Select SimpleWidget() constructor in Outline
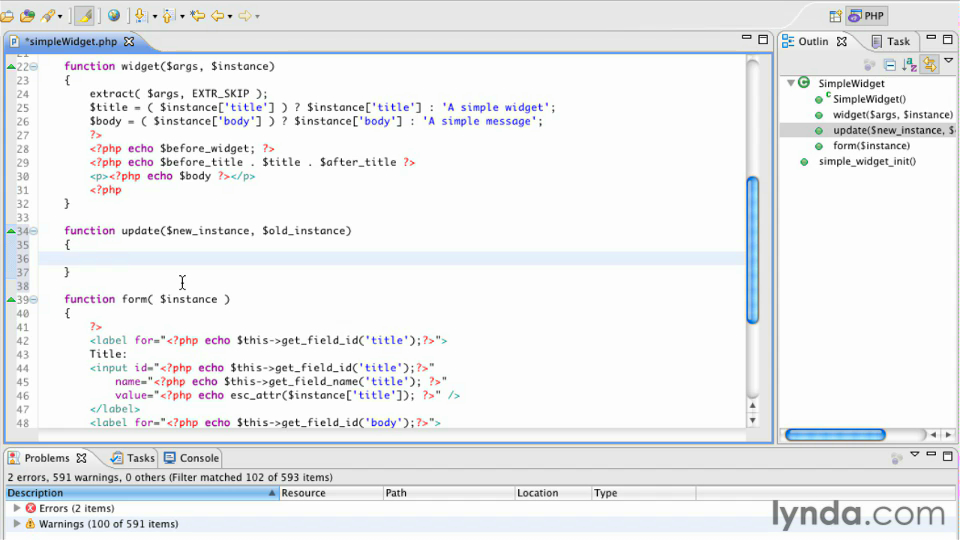960x540 pixels. click(869, 99)
